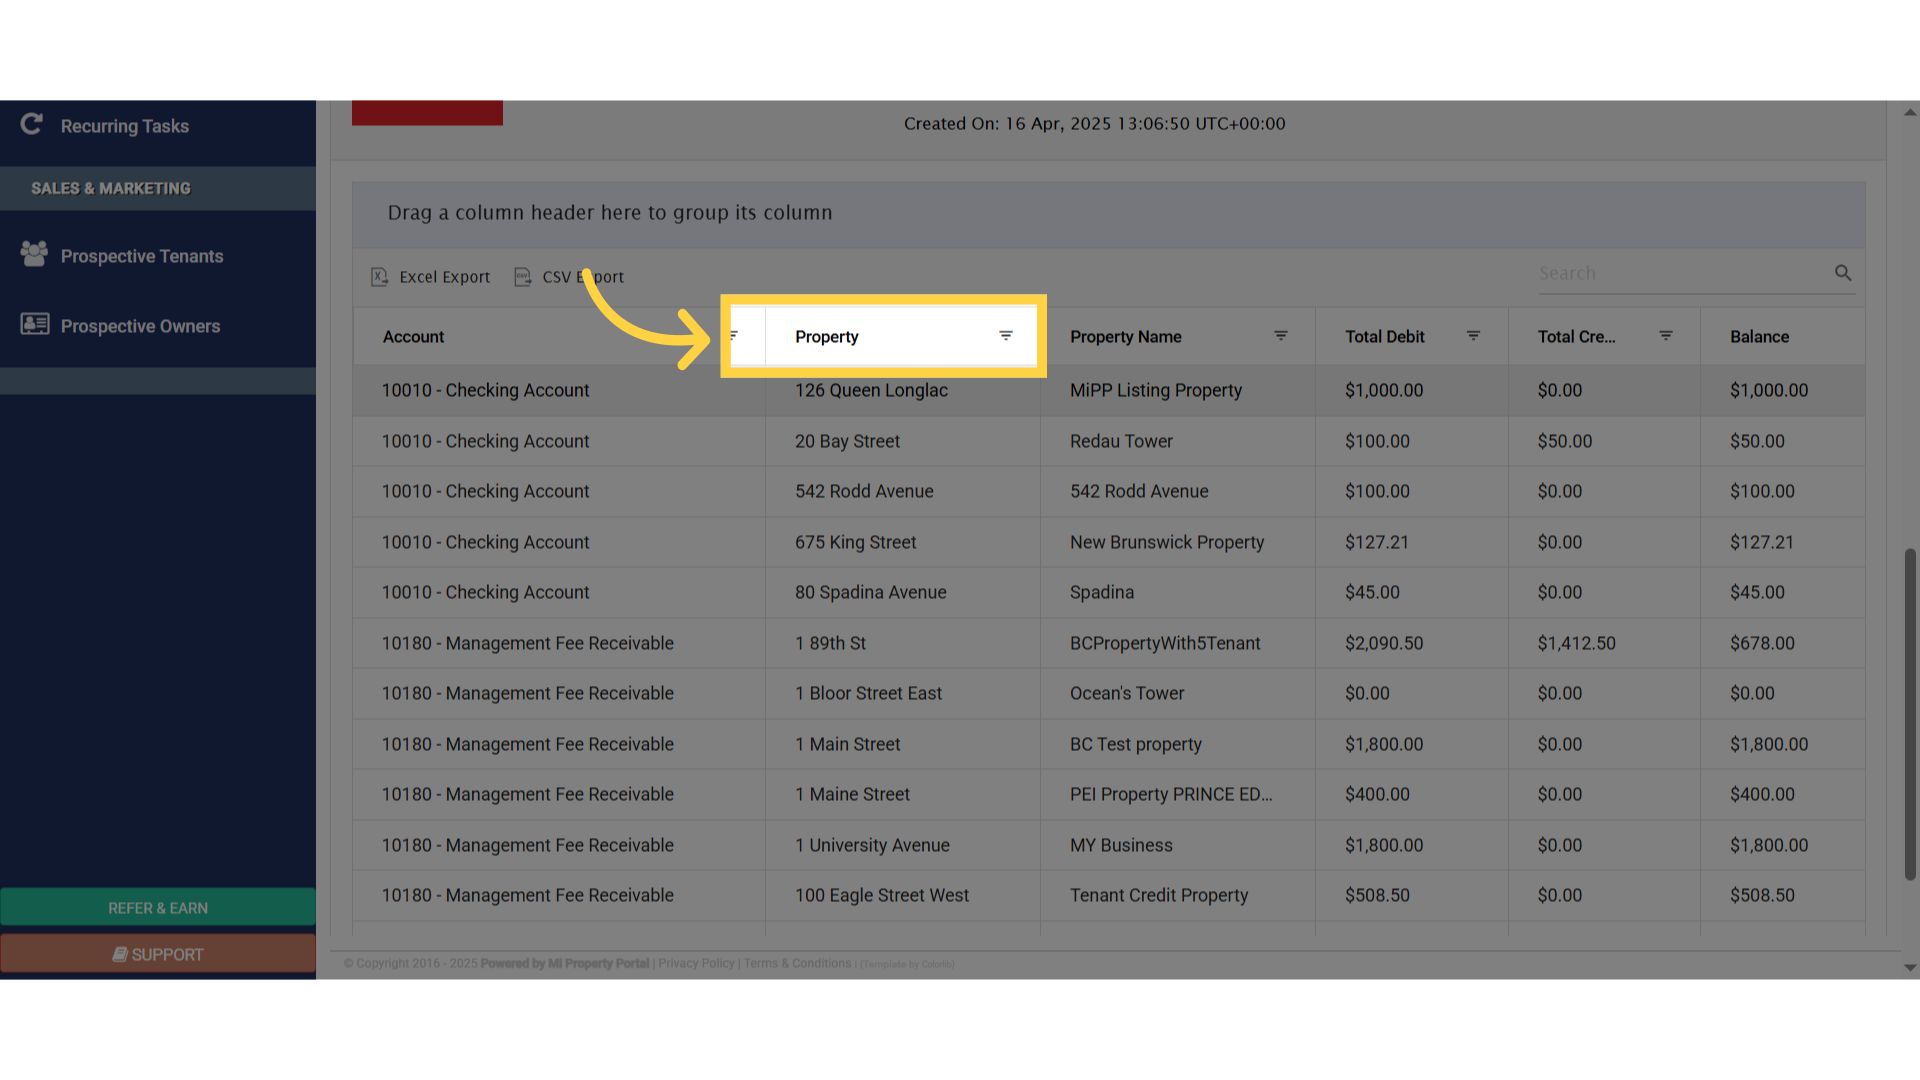Viewport: 1920px width, 1080px height.
Task: Click the REFER & EARN button
Action: pyautogui.click(x=158, y=908)
